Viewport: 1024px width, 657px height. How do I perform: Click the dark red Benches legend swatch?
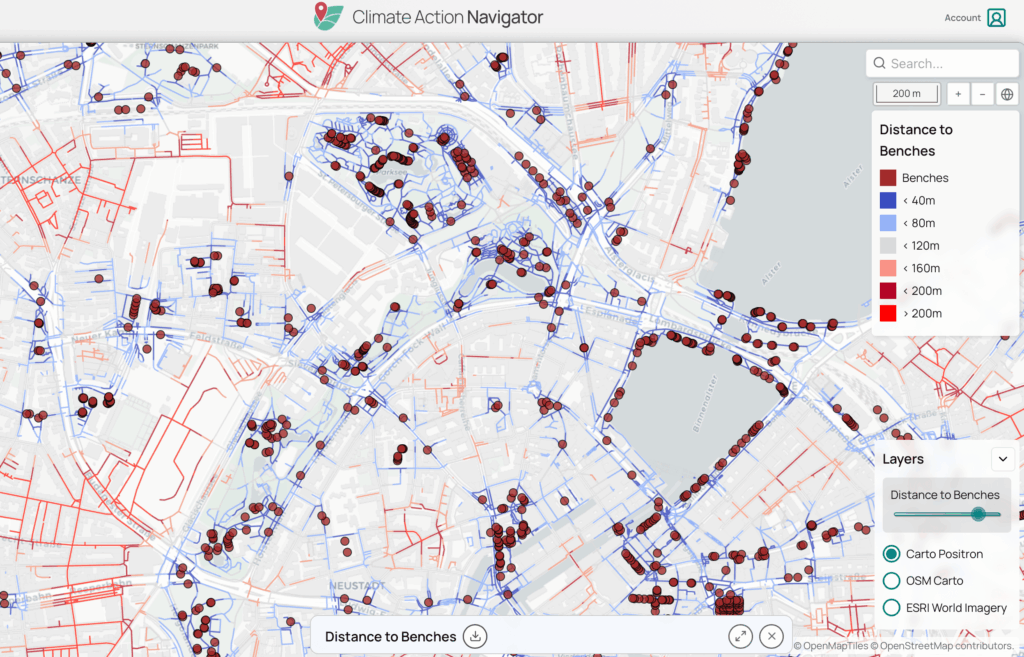pos(887,177)
